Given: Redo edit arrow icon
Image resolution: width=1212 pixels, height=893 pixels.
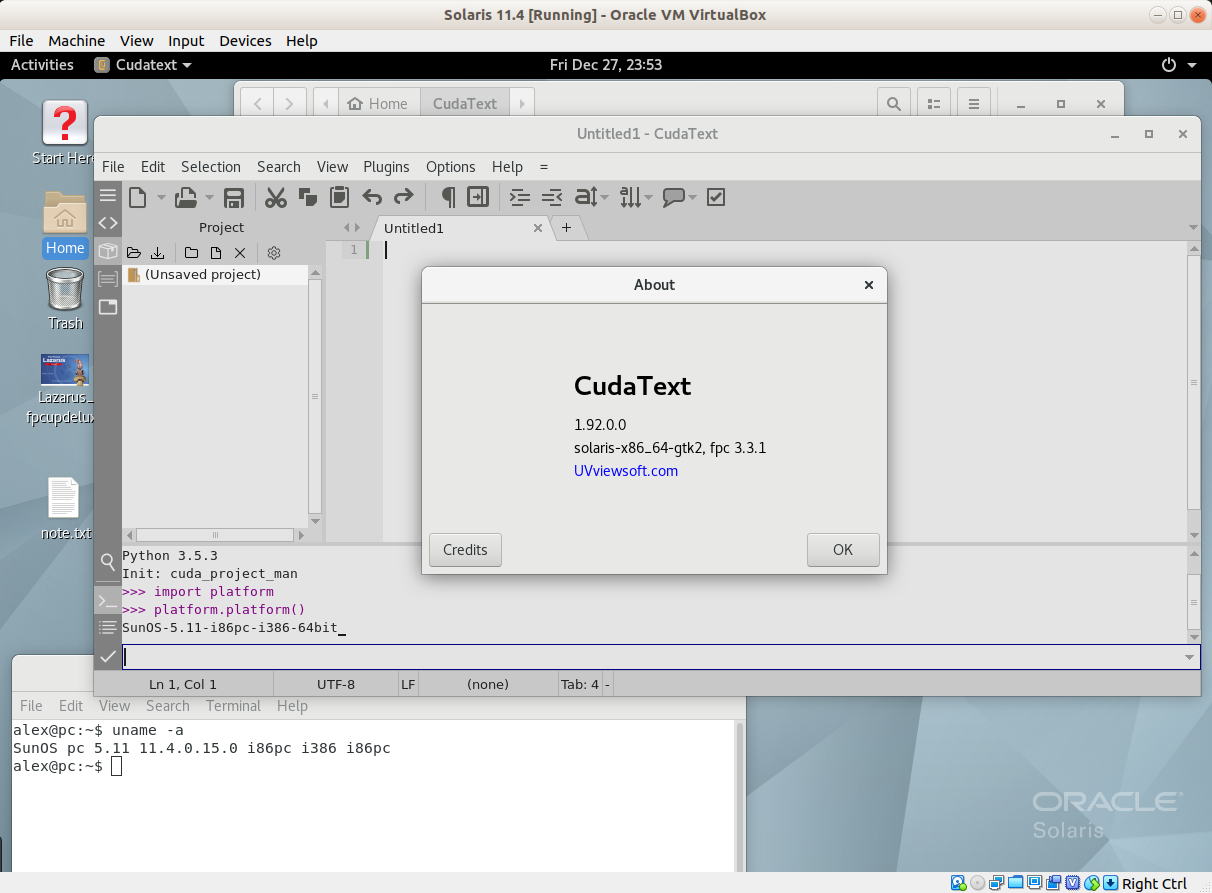Looking at the screenshot, I should point(403,197).
